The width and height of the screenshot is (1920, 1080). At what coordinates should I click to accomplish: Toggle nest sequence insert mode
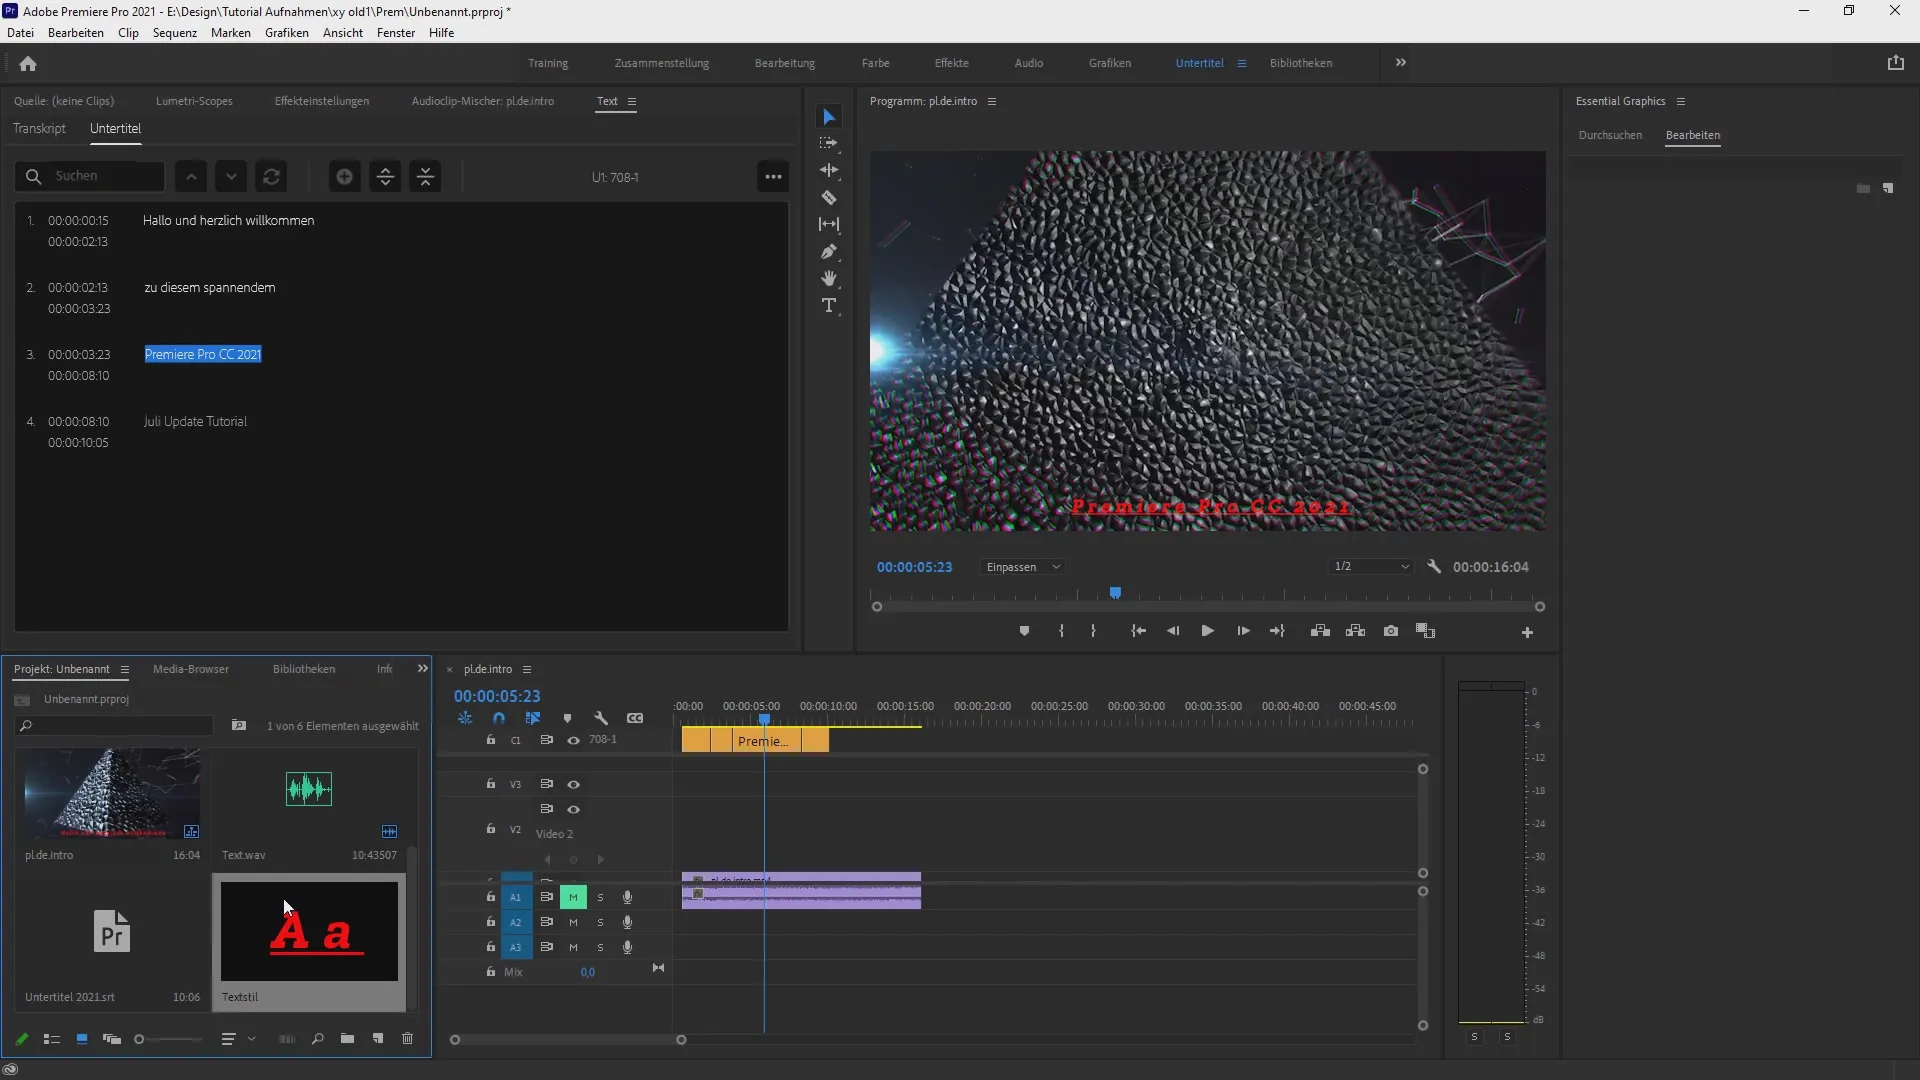465,718
